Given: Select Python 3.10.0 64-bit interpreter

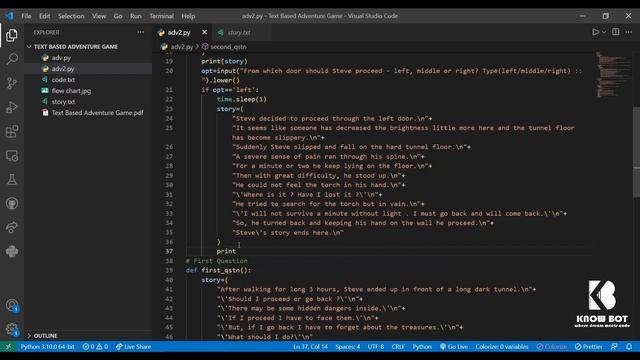Looking at the screenshot, I should tap(47, 347).
